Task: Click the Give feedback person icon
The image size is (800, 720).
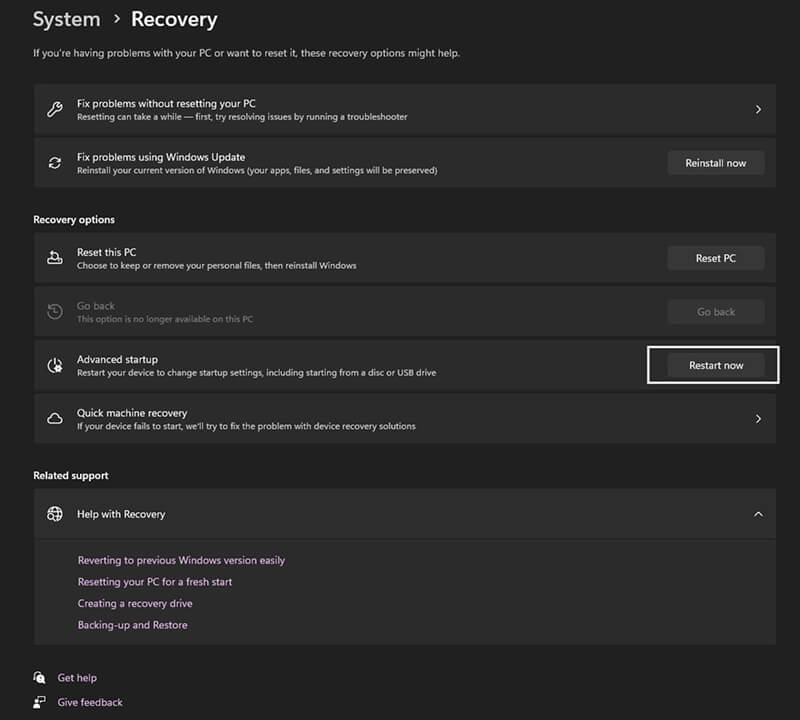Action: click(x=39, y=702)
